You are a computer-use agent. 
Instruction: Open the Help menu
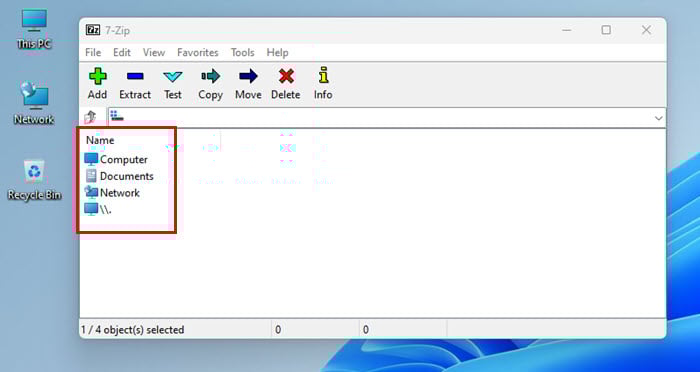pos(277,53)
